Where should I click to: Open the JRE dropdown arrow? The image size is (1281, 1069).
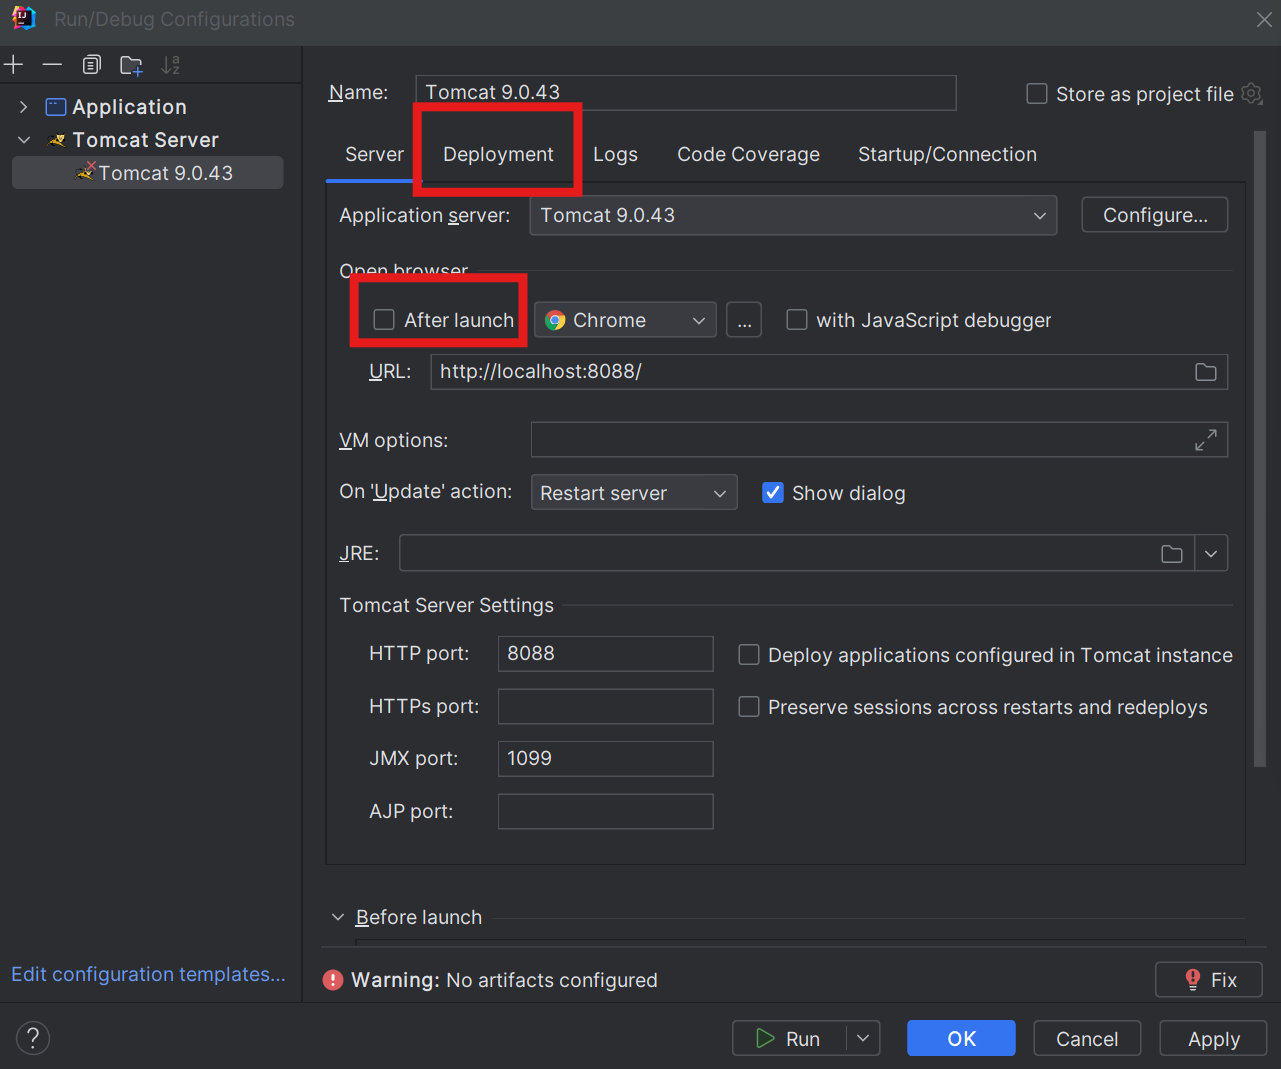[x=1211, y=554]
